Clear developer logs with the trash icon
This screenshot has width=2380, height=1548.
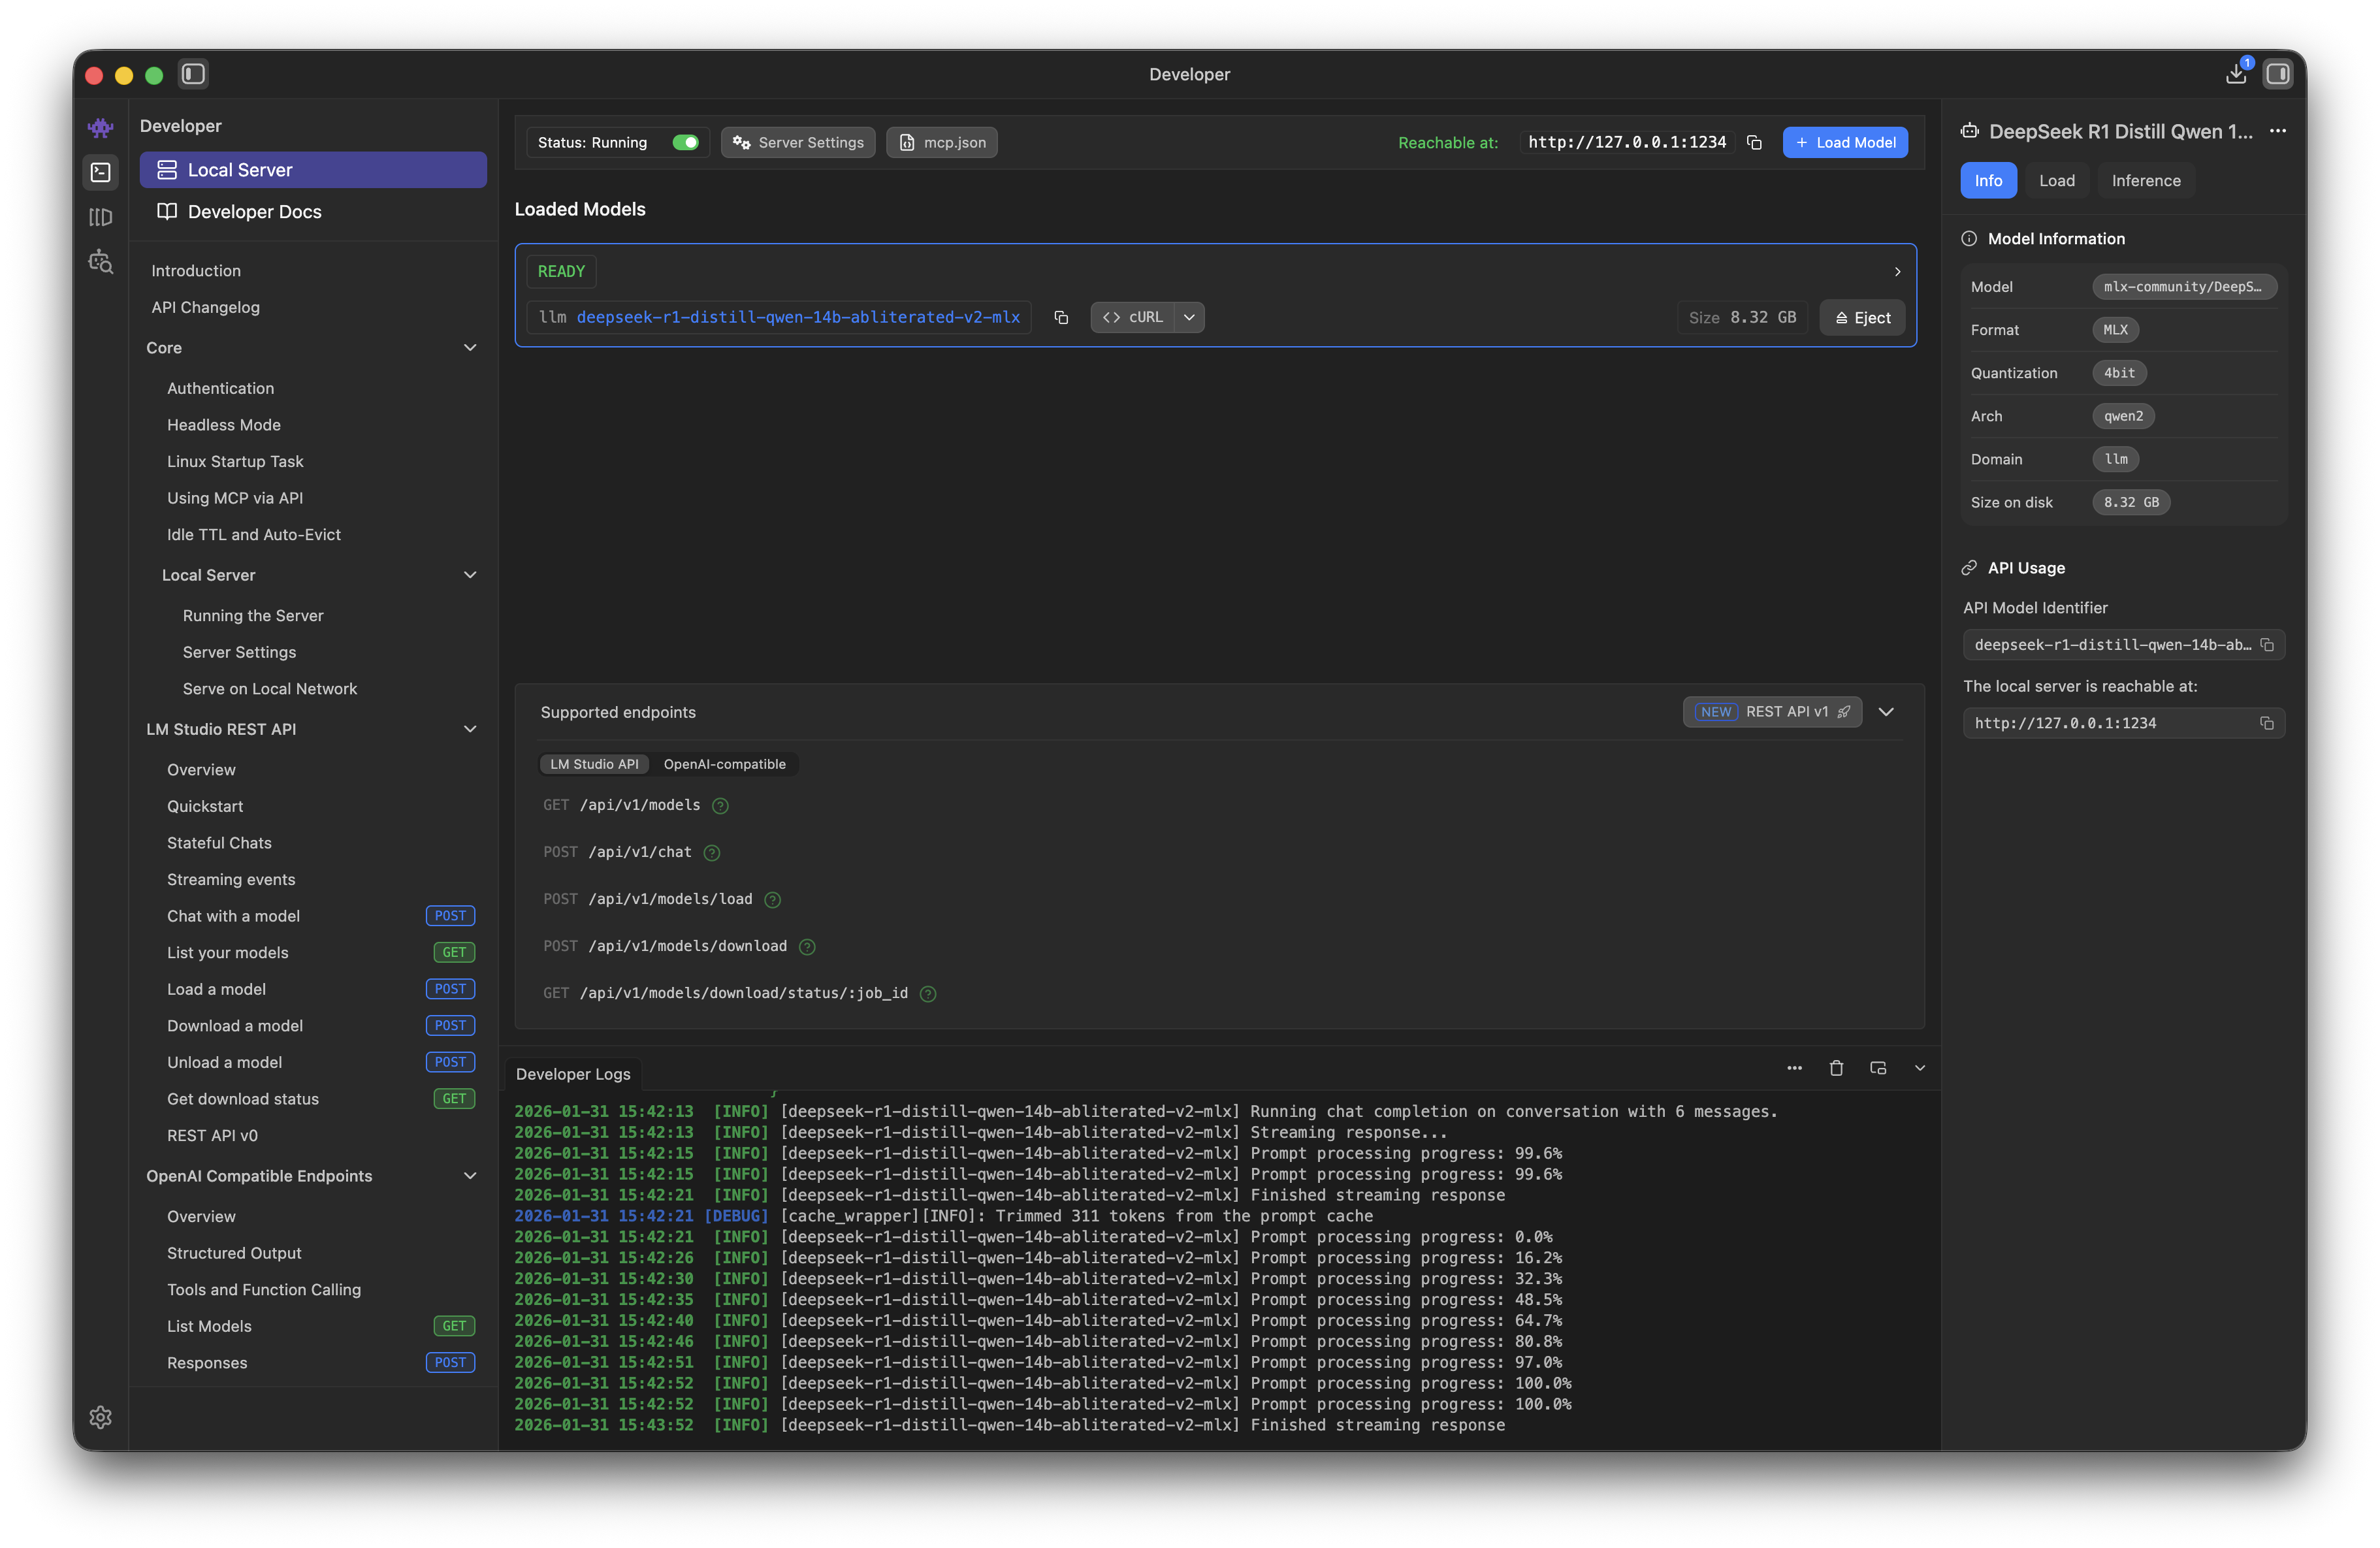[x=1836, y=1068]
